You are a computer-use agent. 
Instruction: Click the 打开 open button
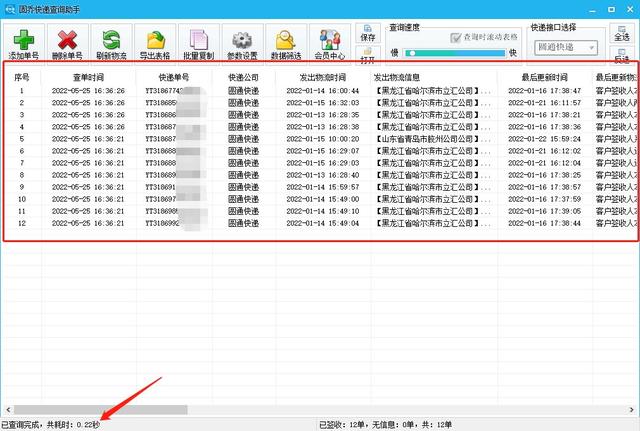[368, 56]
